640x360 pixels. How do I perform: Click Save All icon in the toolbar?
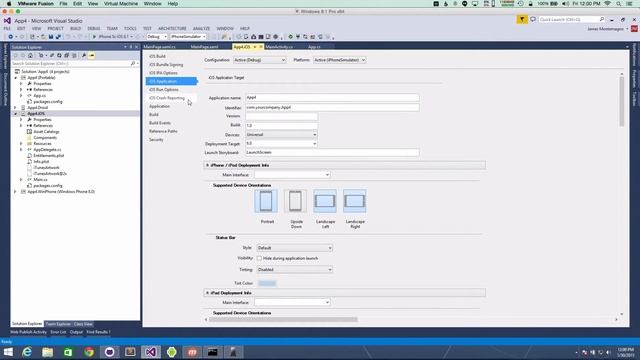(x=58, y=37)
